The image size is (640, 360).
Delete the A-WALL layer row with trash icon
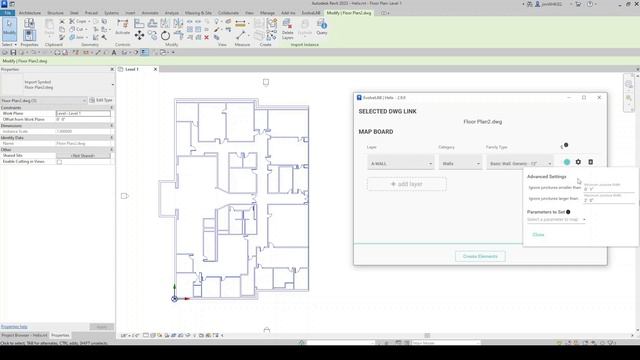(x=591, y=162)
